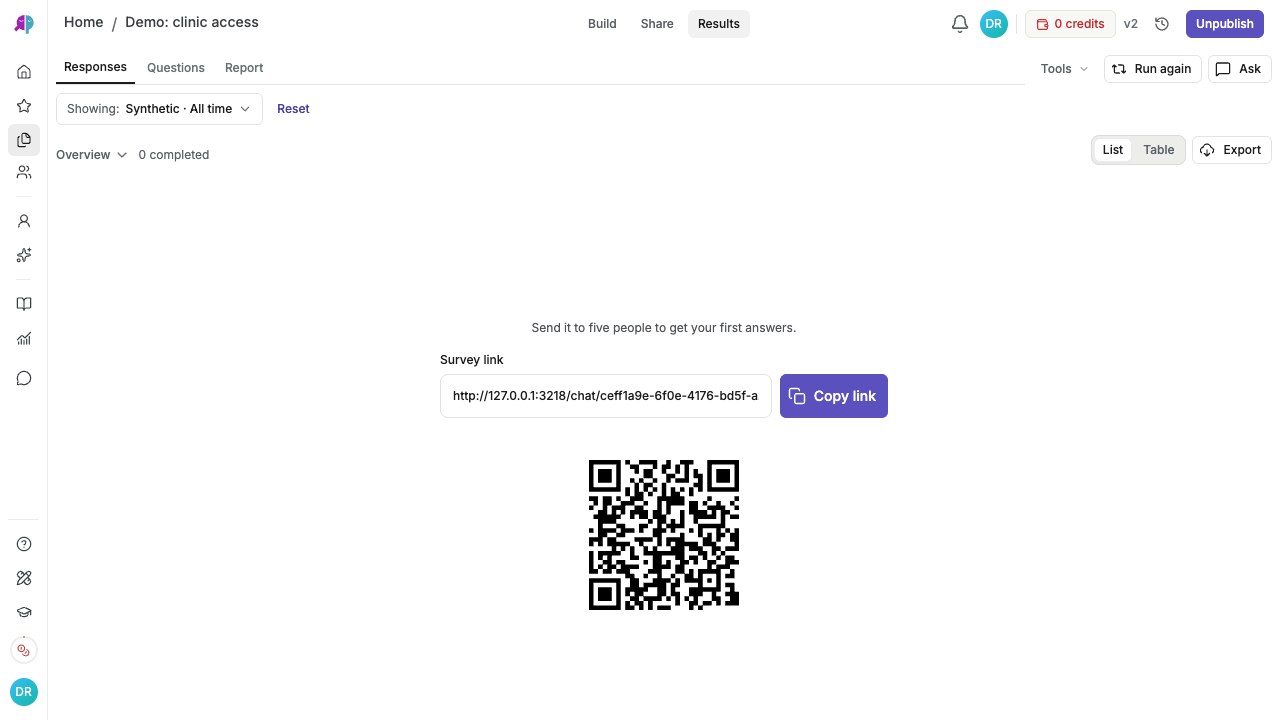Open the pencil-ruler design sidebar icon
This screenshot has width=1280, height=720.
click(24, 578)
